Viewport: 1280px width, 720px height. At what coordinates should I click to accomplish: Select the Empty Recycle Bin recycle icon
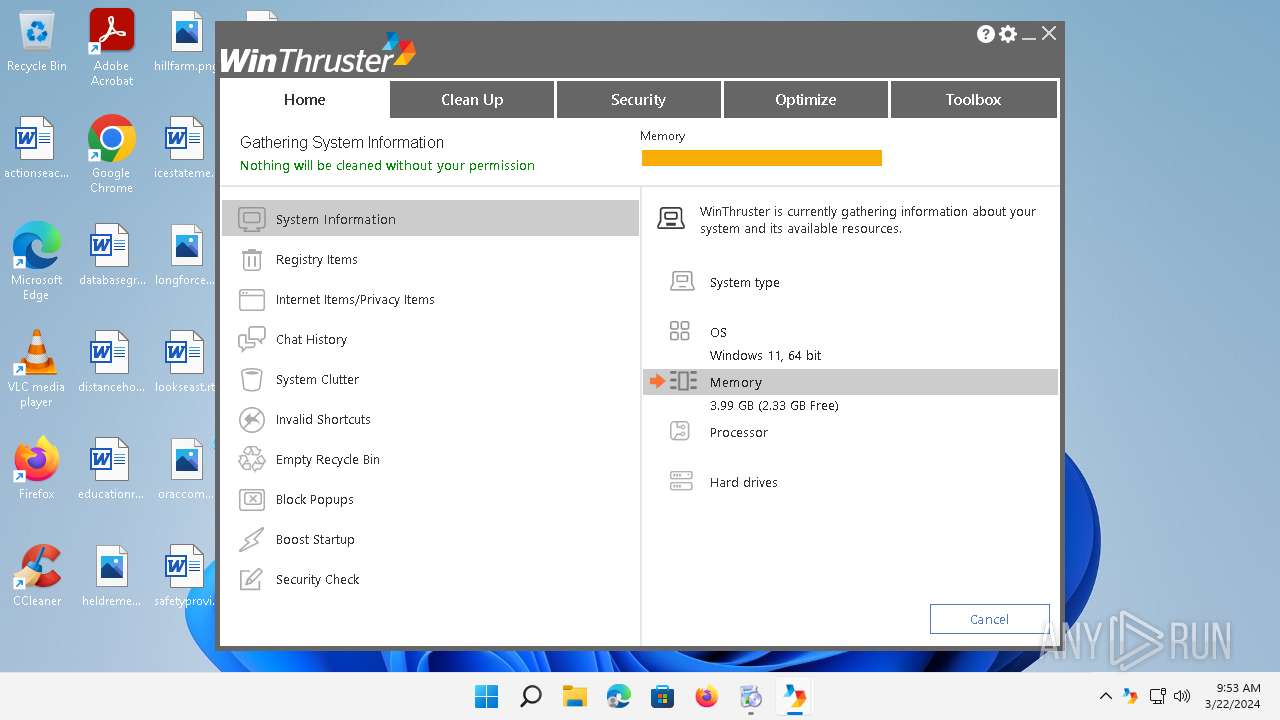pos(252,459)
